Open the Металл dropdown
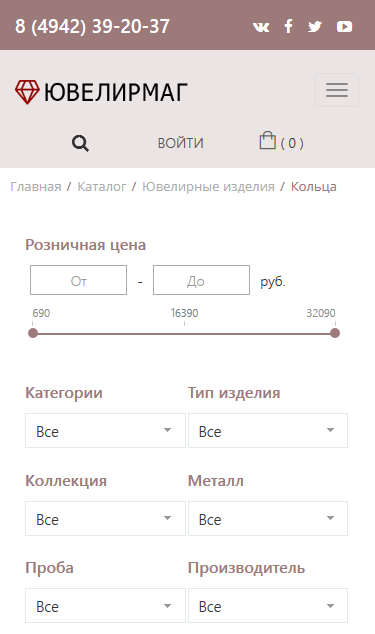 tap(268, 518)
